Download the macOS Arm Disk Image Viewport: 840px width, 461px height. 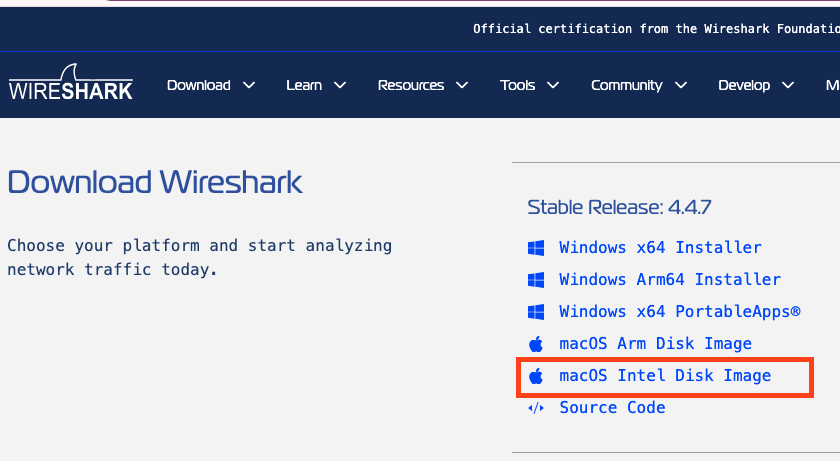click(x=655, y=344)
